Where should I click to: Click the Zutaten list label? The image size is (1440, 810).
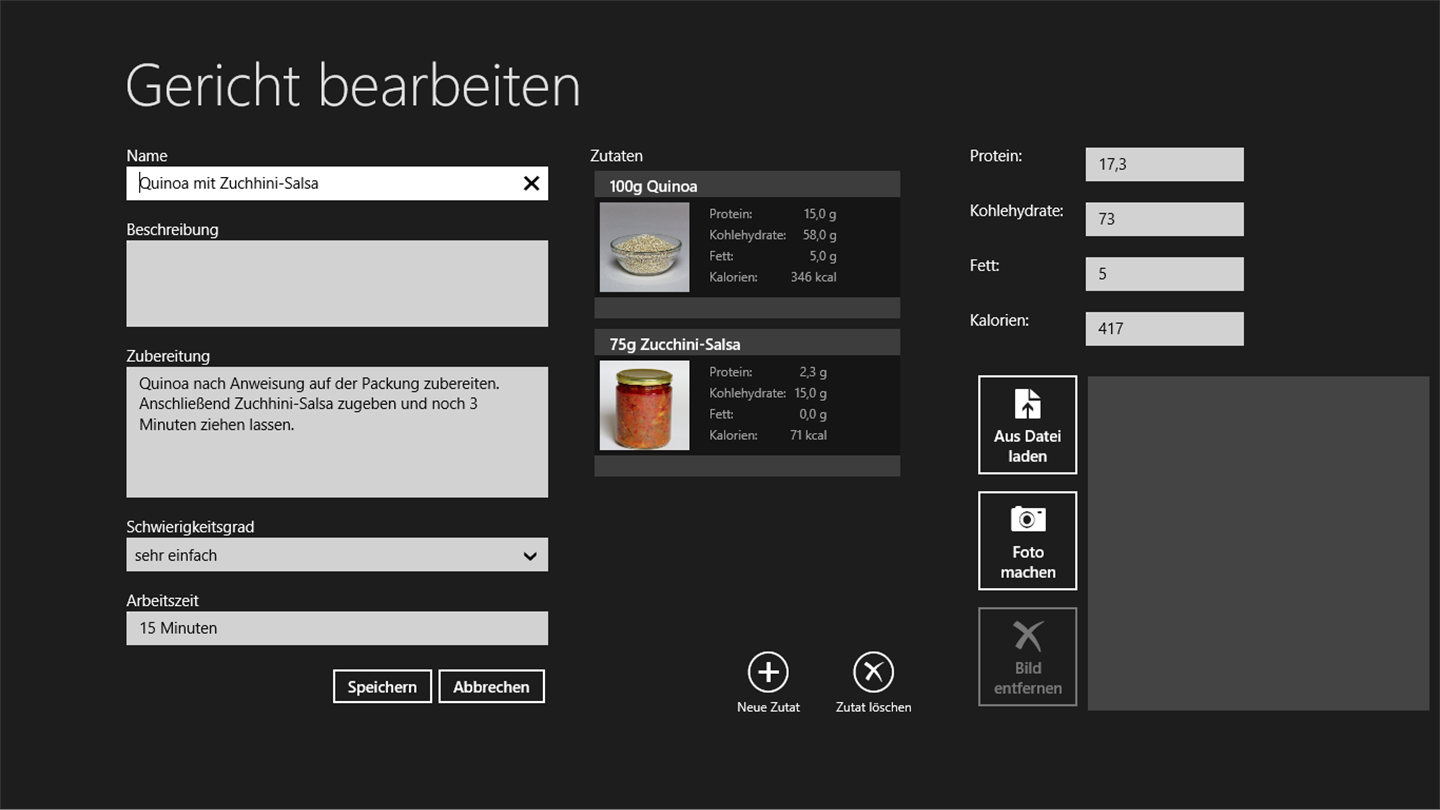(616, 156)
